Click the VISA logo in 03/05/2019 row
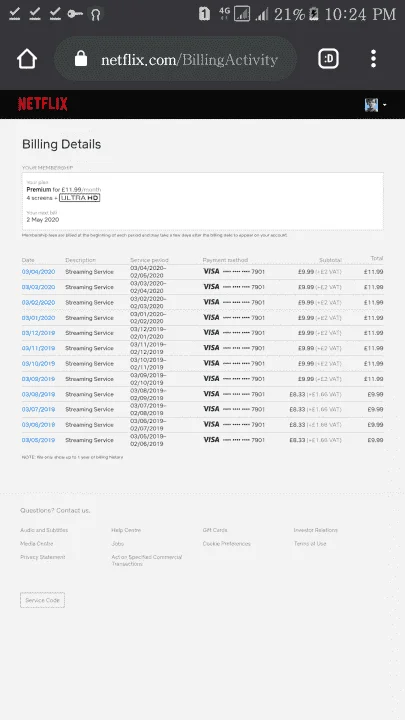 click(x=211, y=439)
